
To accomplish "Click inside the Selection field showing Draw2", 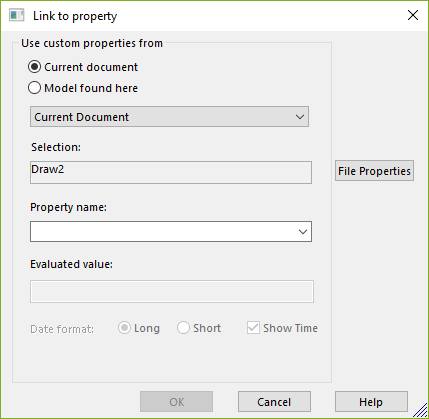I will [171, 172].
